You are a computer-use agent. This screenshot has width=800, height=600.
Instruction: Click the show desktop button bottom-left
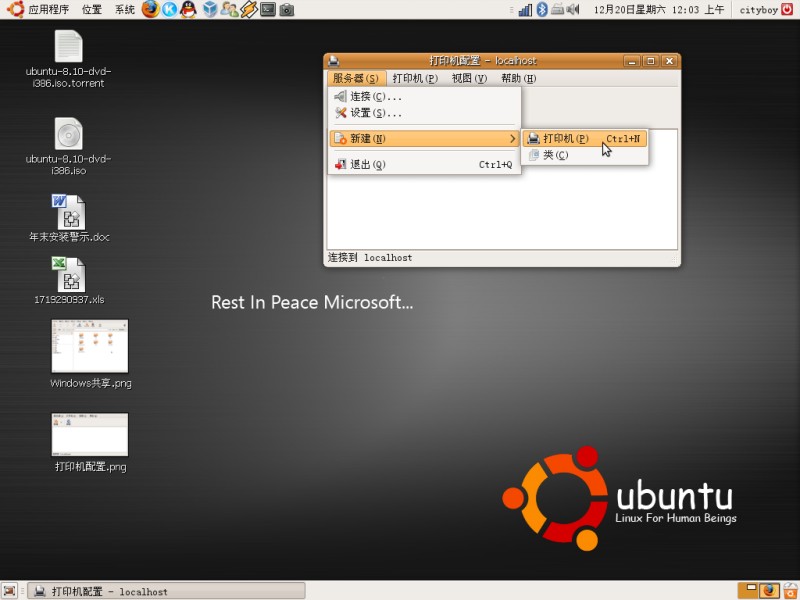pos(10,591)
